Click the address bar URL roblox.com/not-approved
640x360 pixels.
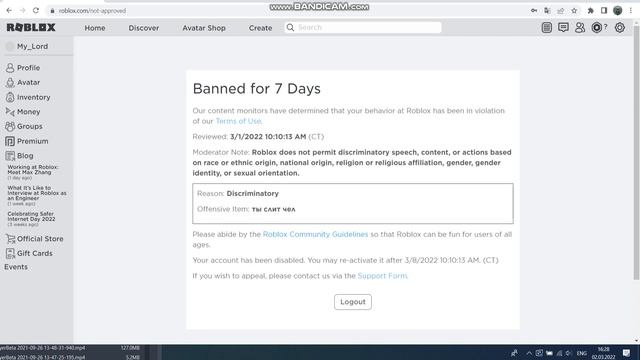pyautogui.click(x=92, y=11)
